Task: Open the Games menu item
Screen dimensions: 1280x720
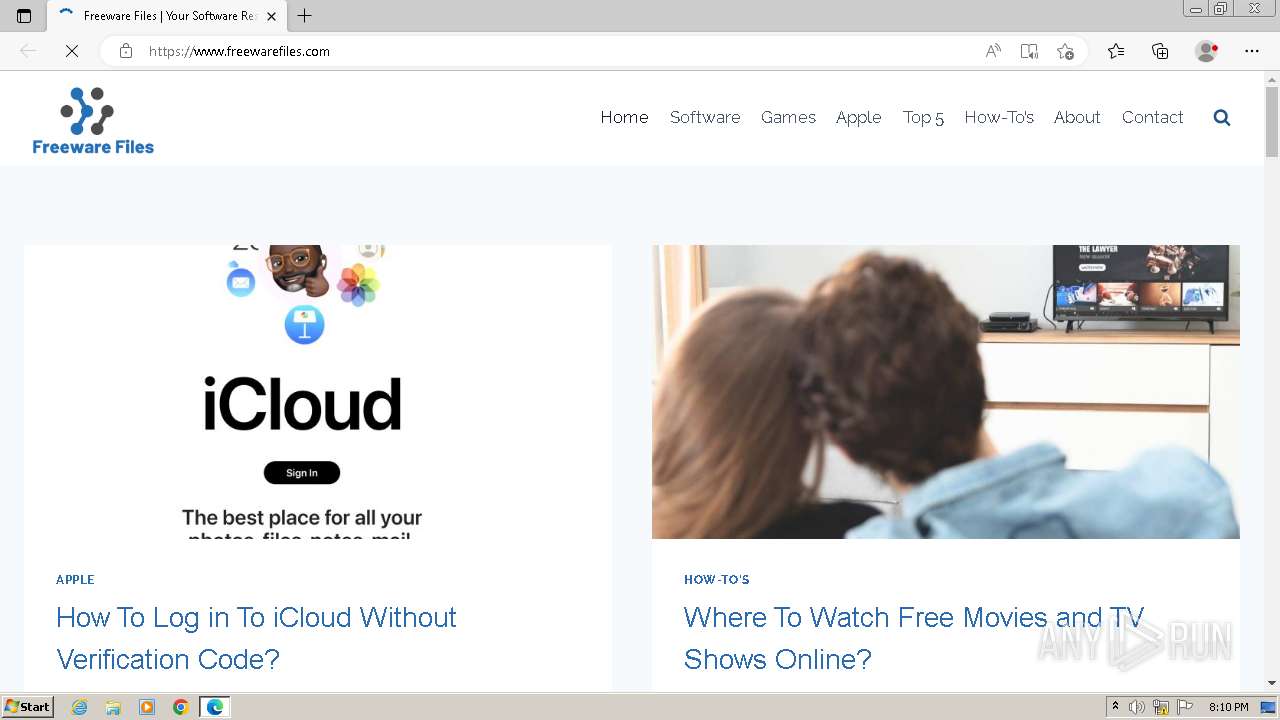Action: click(x=788, y=117)
